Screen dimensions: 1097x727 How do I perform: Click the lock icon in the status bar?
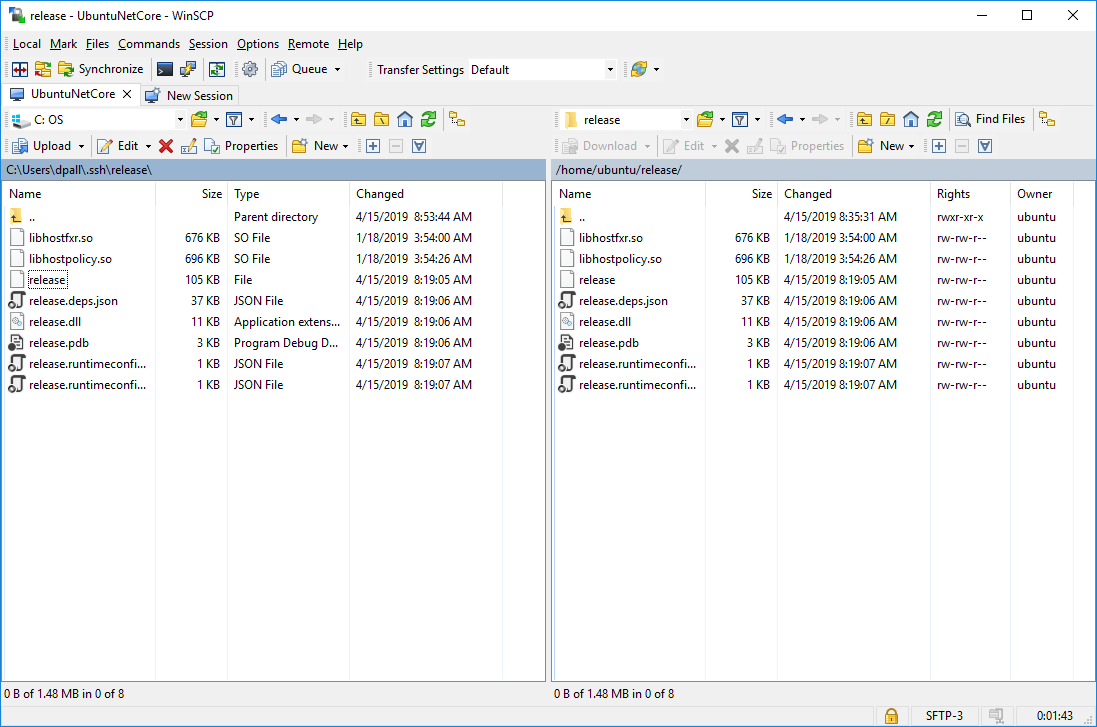click(891, 716)
